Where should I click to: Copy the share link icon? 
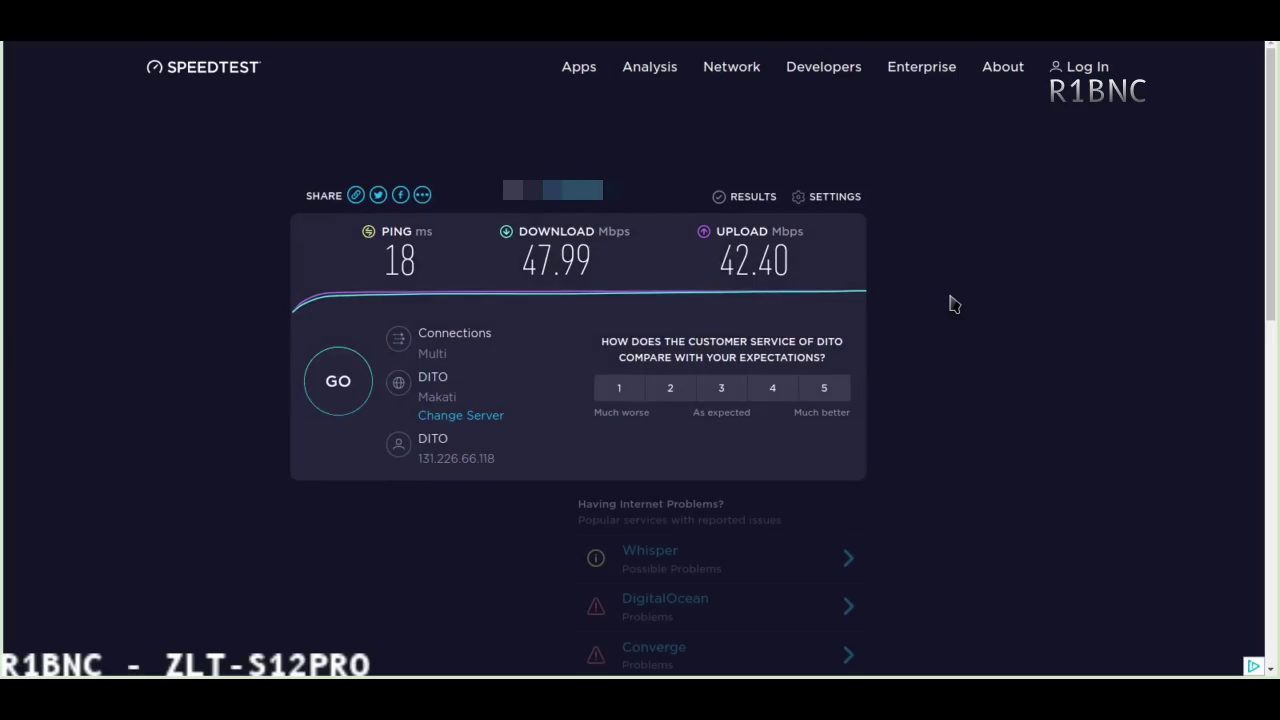(x=356, y=195)
